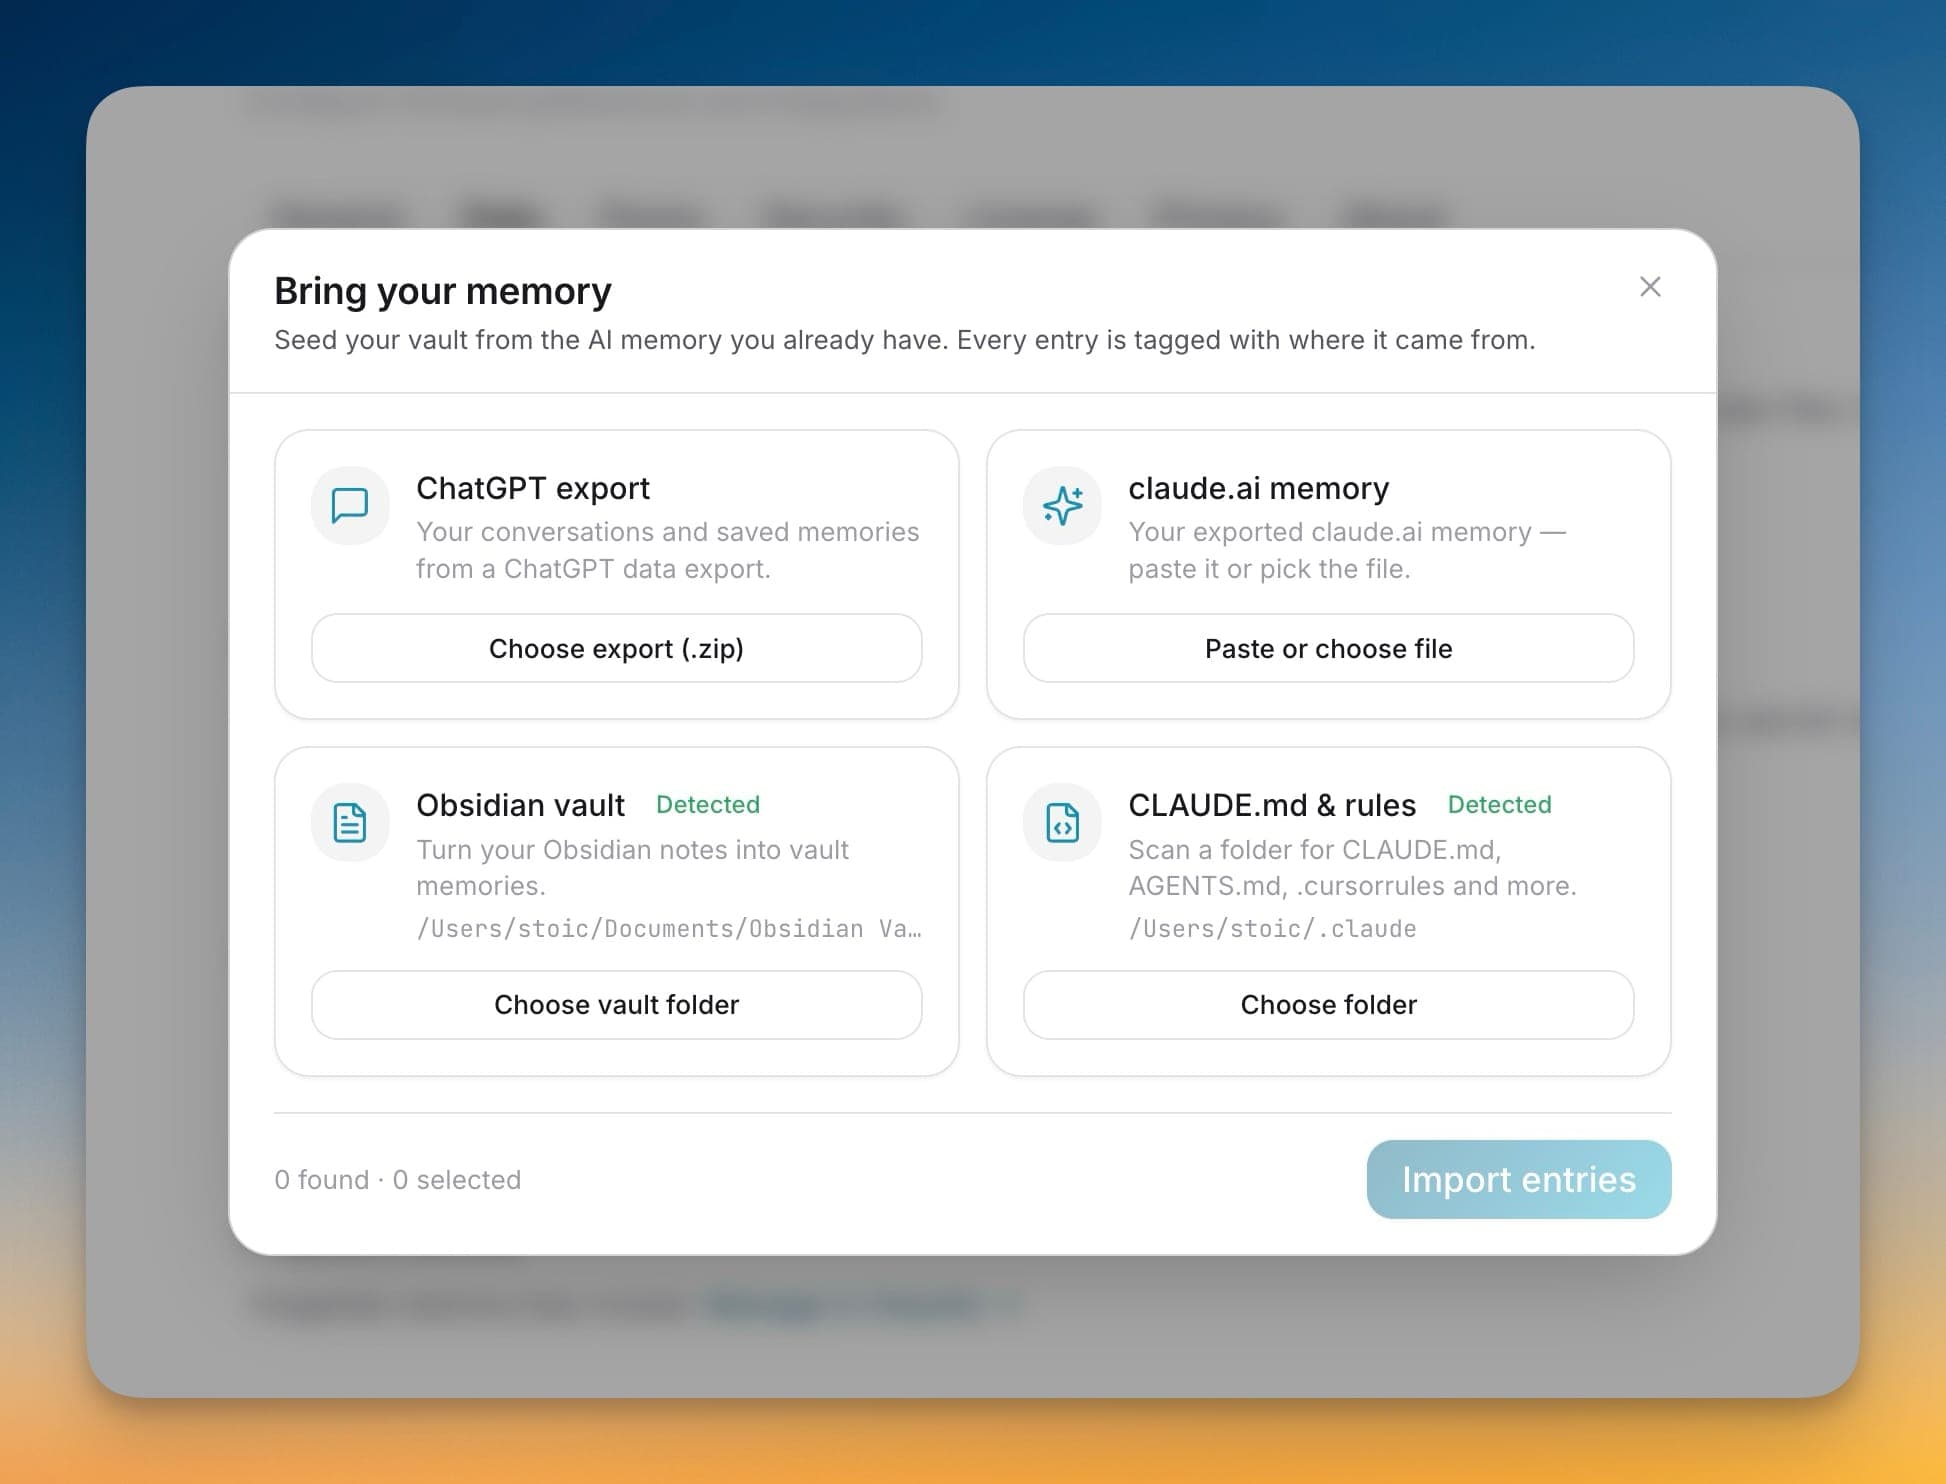Open Choose vault folder for Obsidian
This screenshot has width=1946, height=1484.
click(616, 1004)
